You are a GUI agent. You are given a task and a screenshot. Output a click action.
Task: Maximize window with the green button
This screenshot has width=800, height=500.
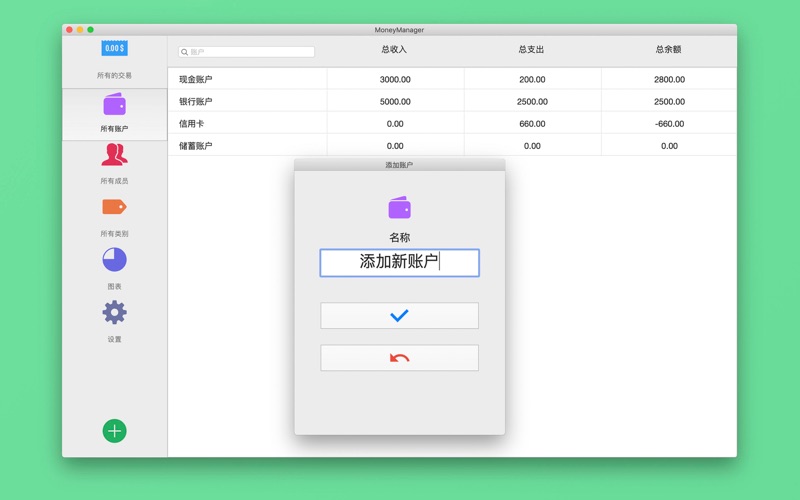(x=90, y=30)
